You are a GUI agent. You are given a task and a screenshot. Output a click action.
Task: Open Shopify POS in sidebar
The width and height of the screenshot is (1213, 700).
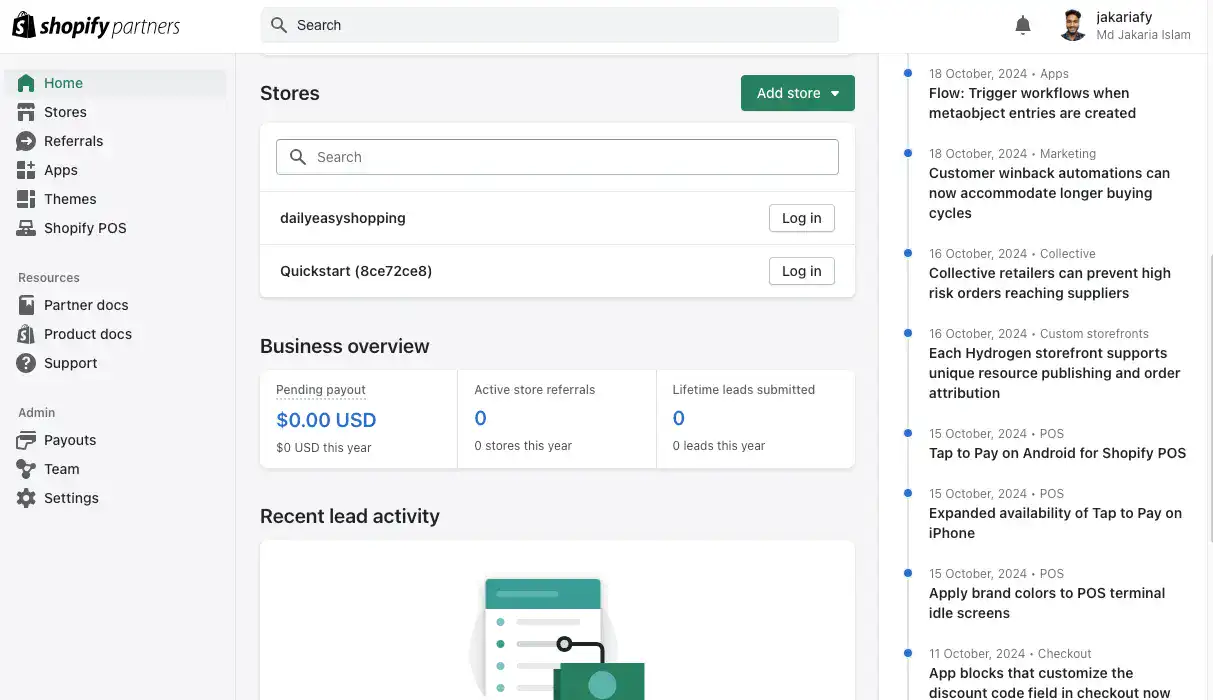point(115,228)
